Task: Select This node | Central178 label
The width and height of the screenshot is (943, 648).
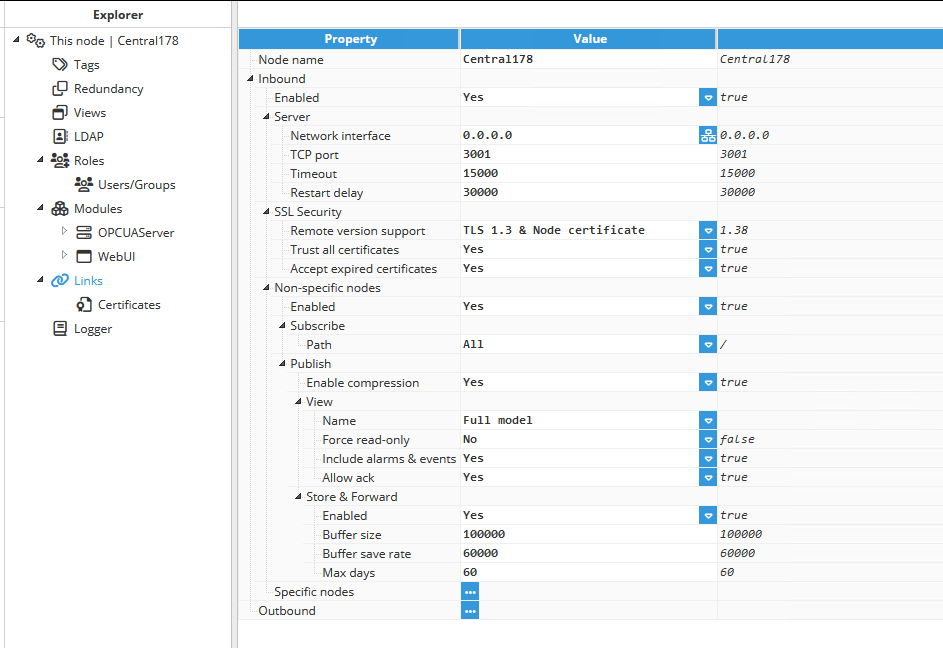Action: pos(114,41)
